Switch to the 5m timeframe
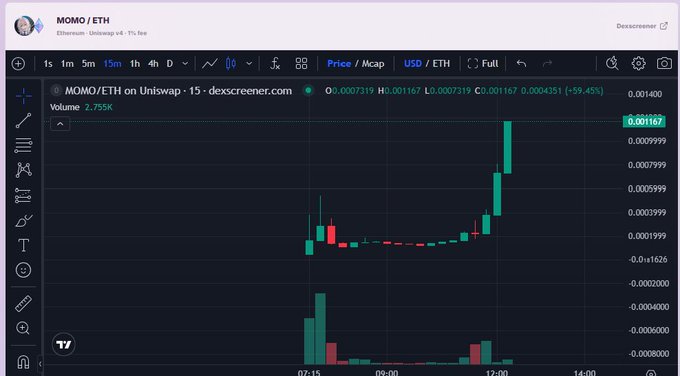Screen dimensions: 680x376 (88, 64)
